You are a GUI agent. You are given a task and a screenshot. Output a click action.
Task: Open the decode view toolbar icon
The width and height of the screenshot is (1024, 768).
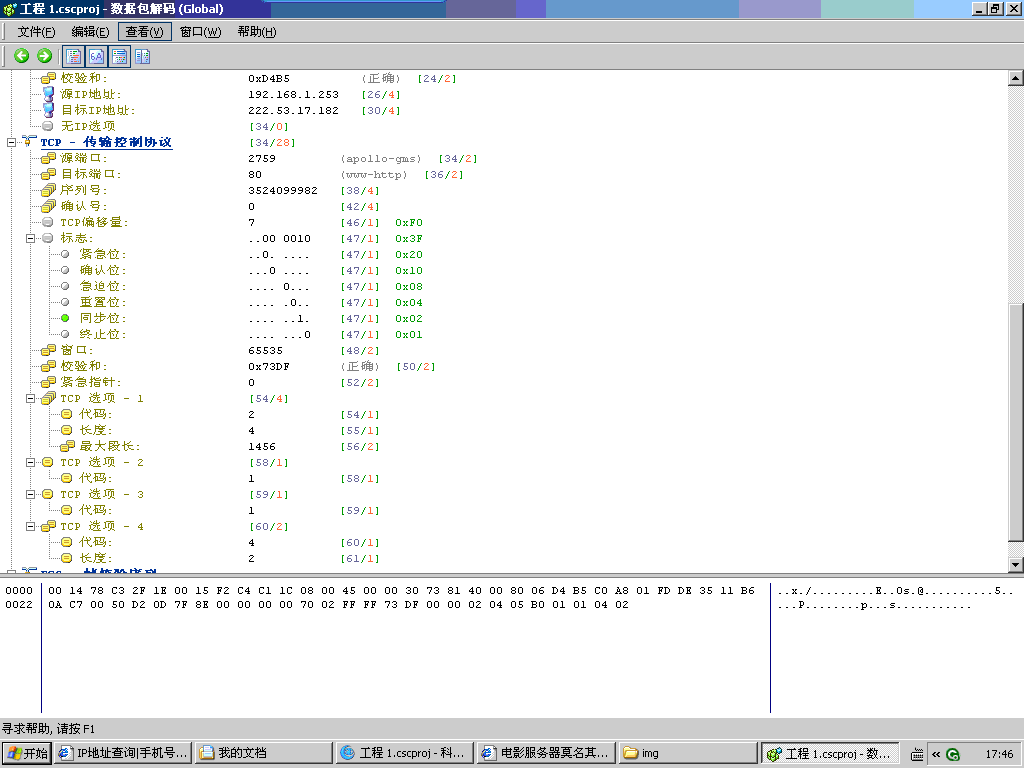coord(73,56)
